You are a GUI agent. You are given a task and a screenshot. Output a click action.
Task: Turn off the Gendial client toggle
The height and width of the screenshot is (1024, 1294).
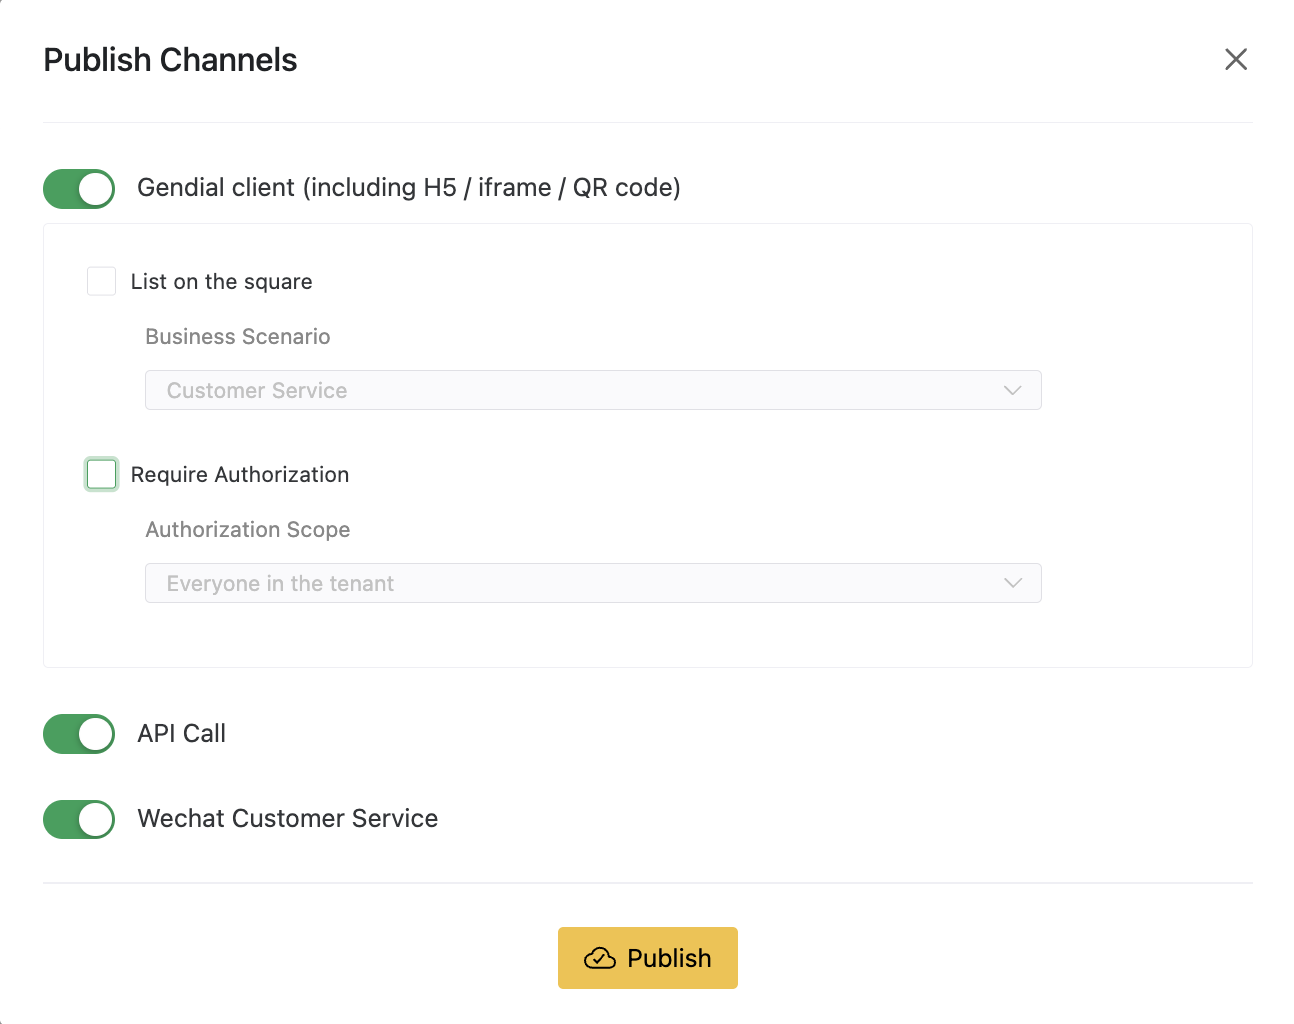(79, 189)
